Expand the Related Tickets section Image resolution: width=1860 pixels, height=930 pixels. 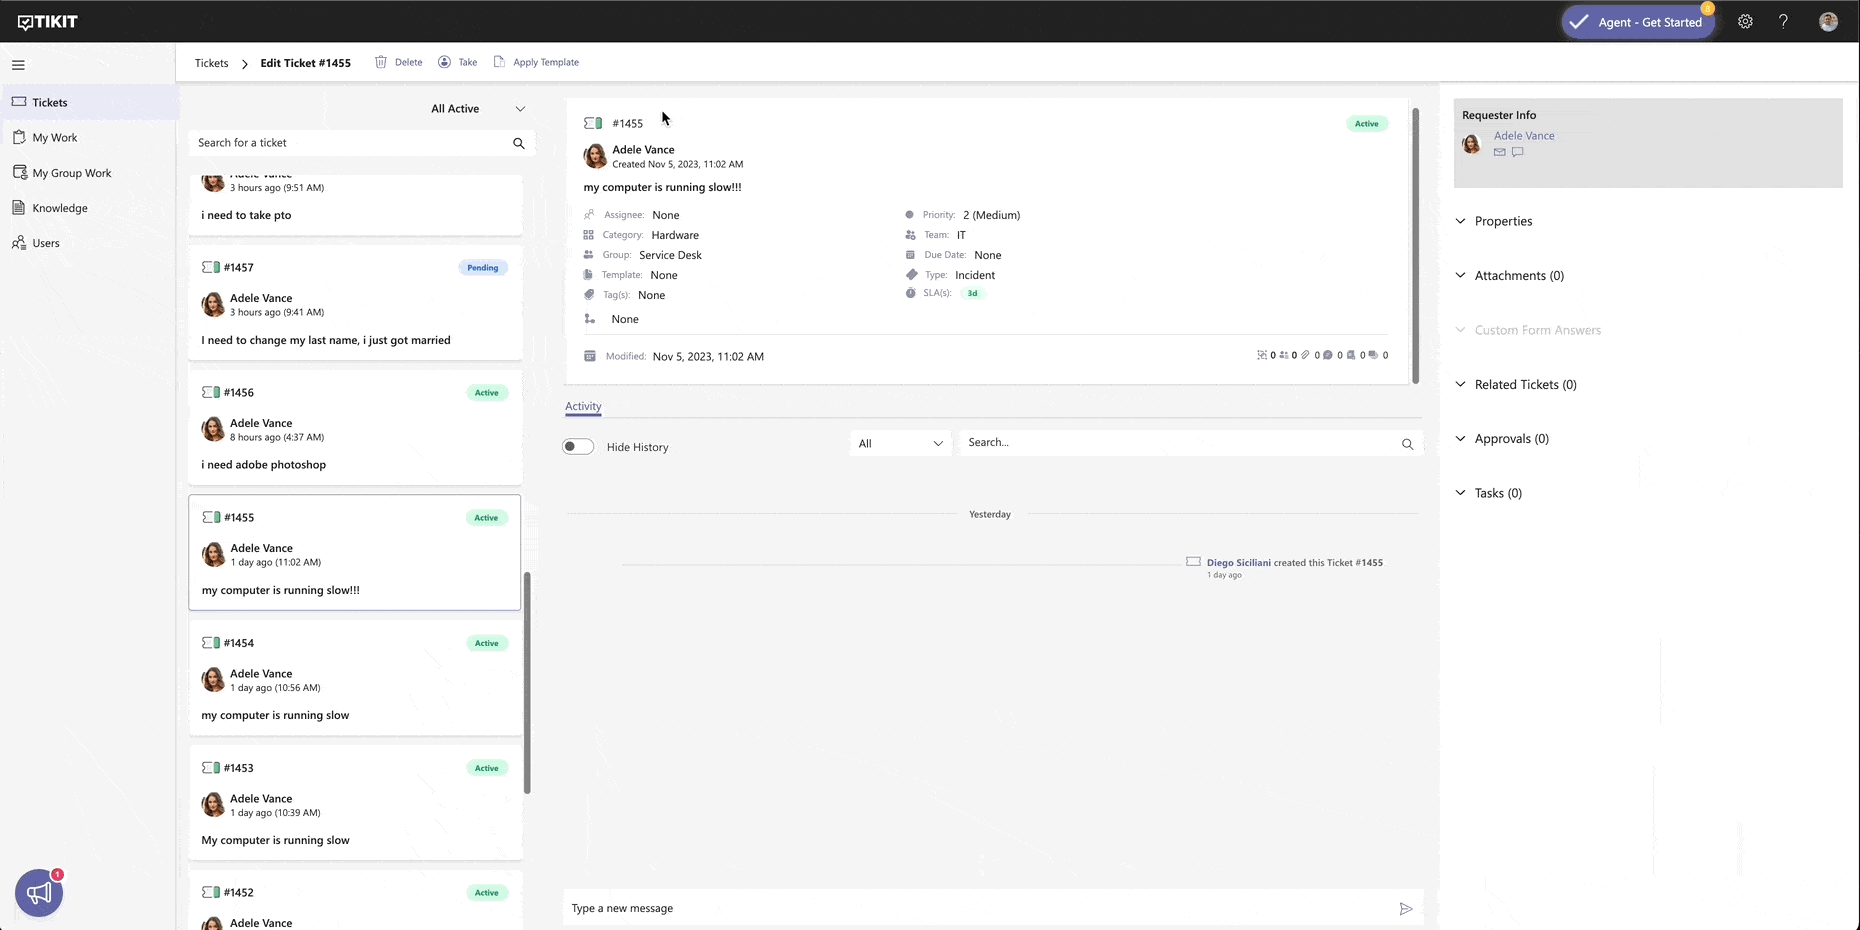click(x=1524, y=385)
